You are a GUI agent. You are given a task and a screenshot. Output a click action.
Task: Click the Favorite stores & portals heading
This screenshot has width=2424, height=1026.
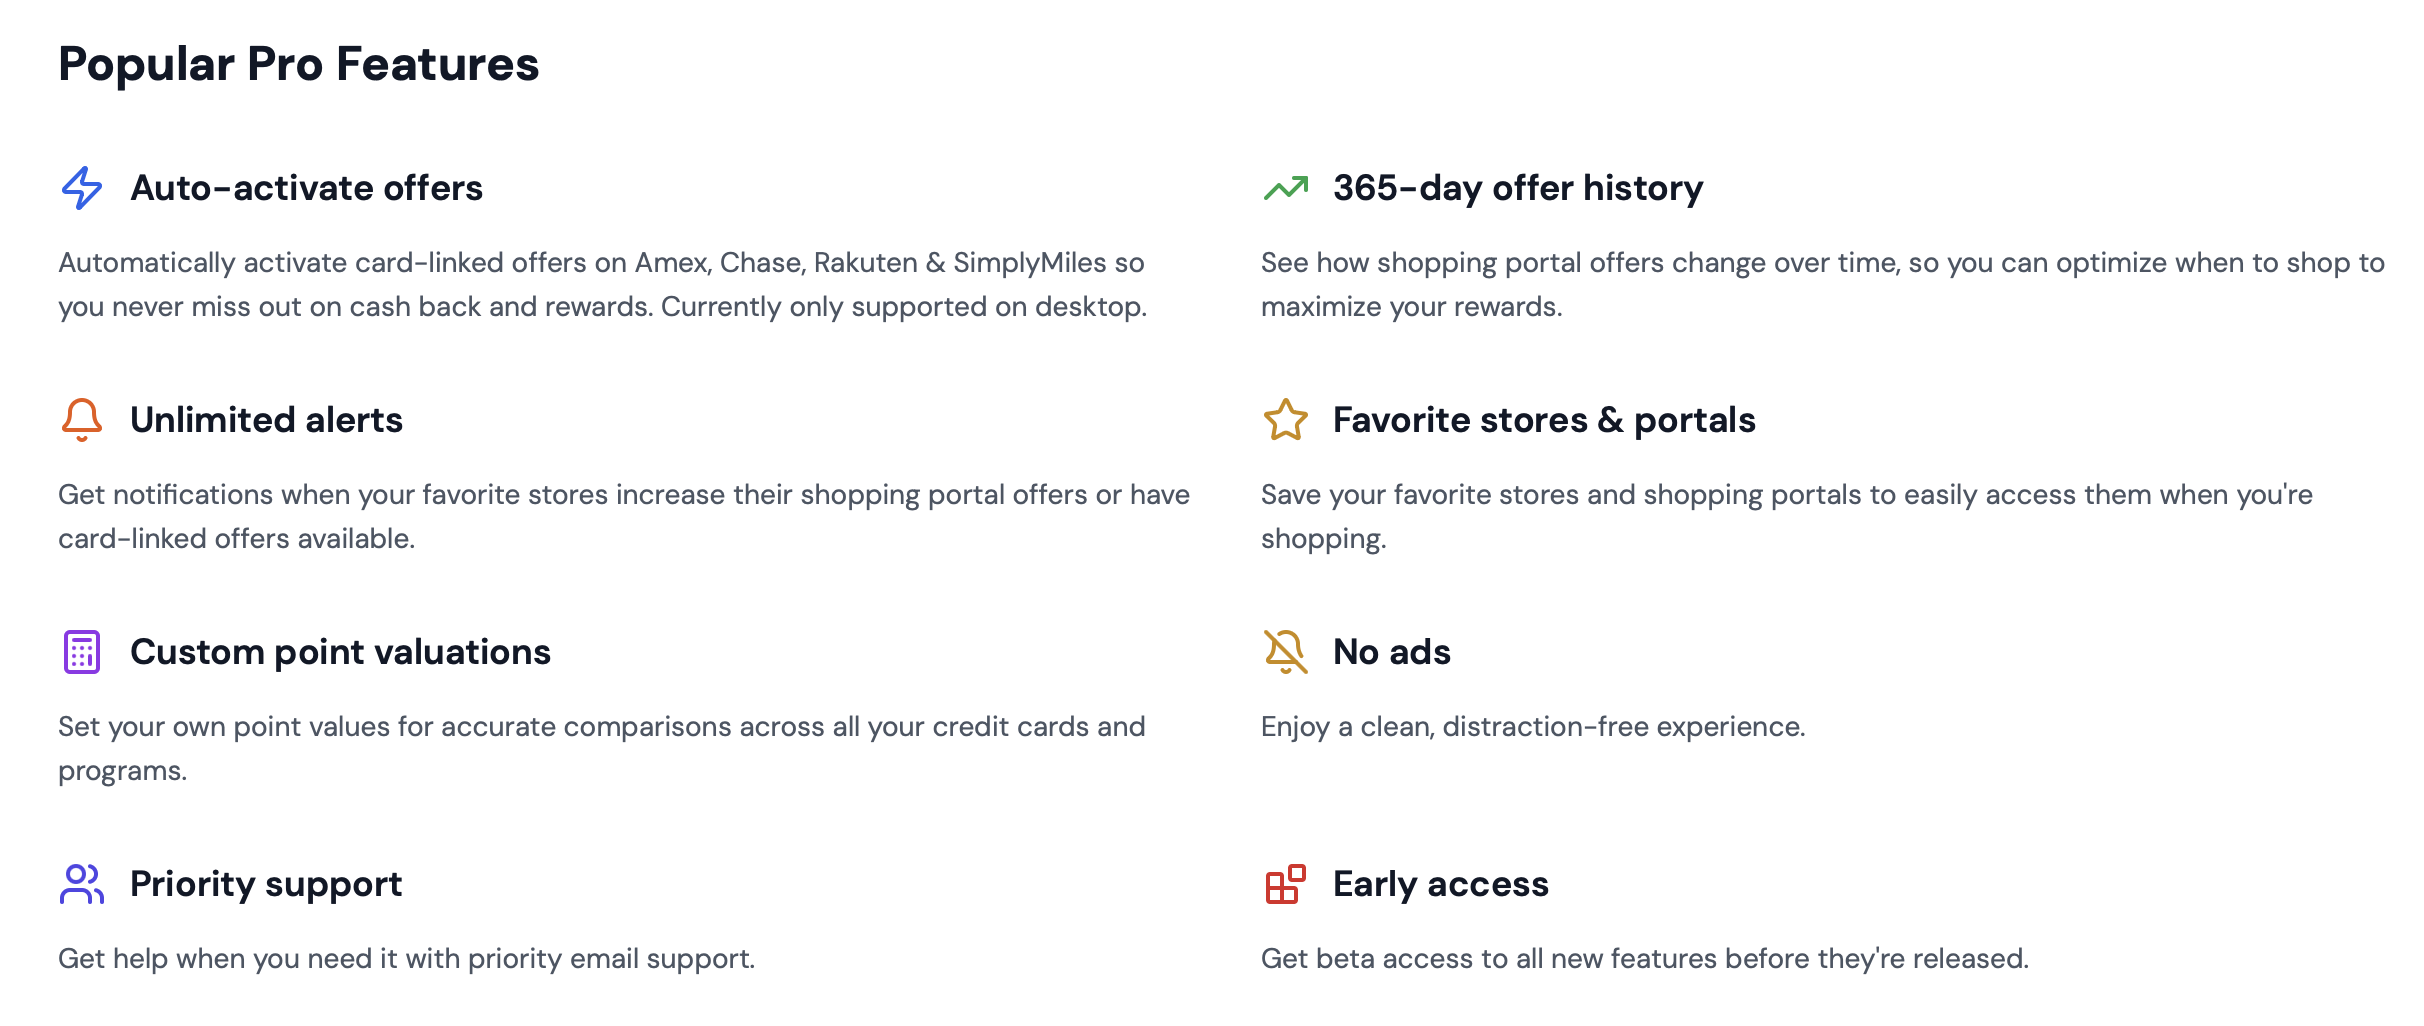click(1544, 420)
